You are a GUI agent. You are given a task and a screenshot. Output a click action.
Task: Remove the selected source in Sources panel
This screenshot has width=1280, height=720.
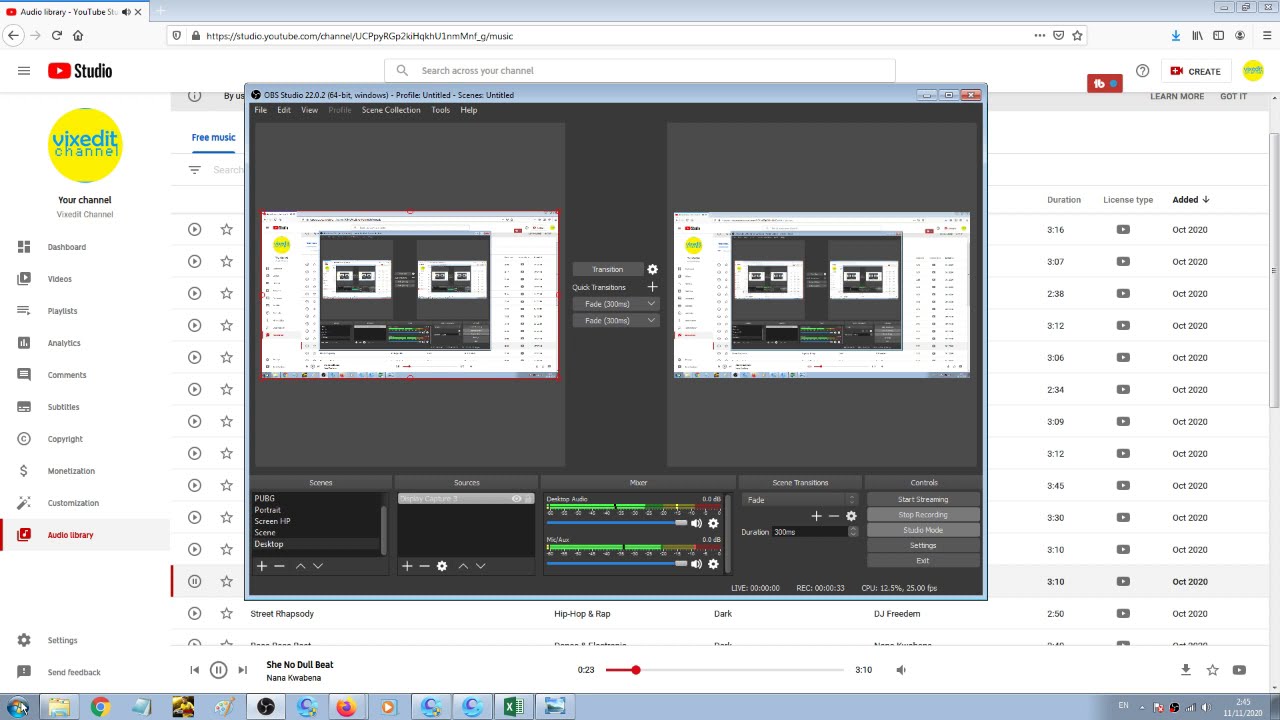[424, 566]
